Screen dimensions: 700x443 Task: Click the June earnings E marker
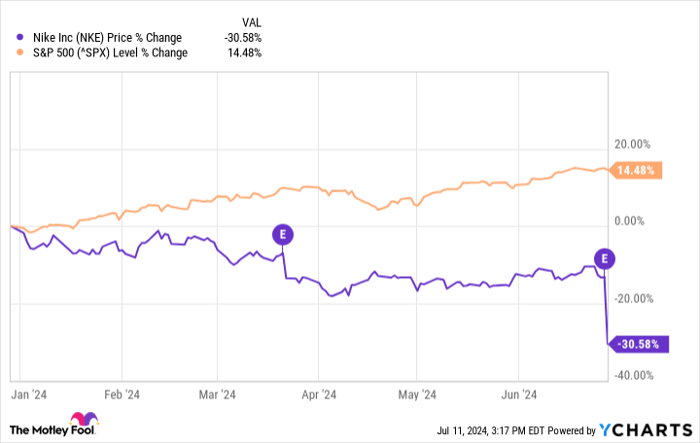pyautogui.click(x=603, y=258)
